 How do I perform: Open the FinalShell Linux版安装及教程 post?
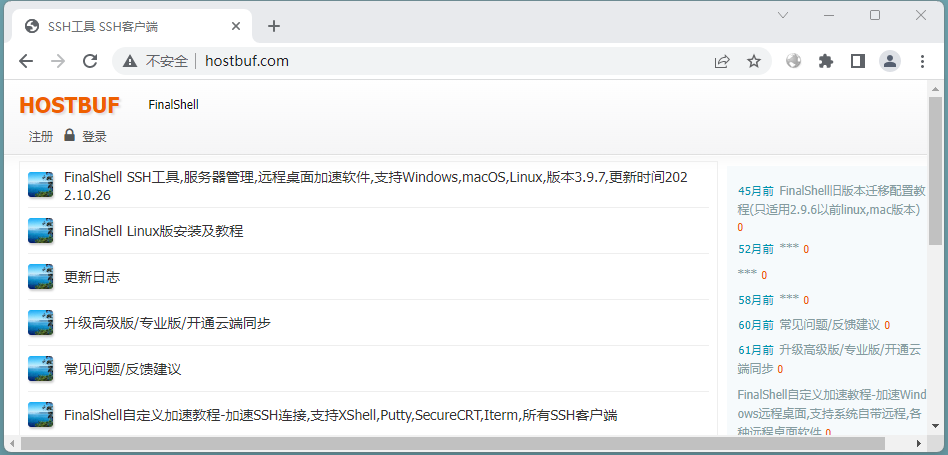pos(153,231)
